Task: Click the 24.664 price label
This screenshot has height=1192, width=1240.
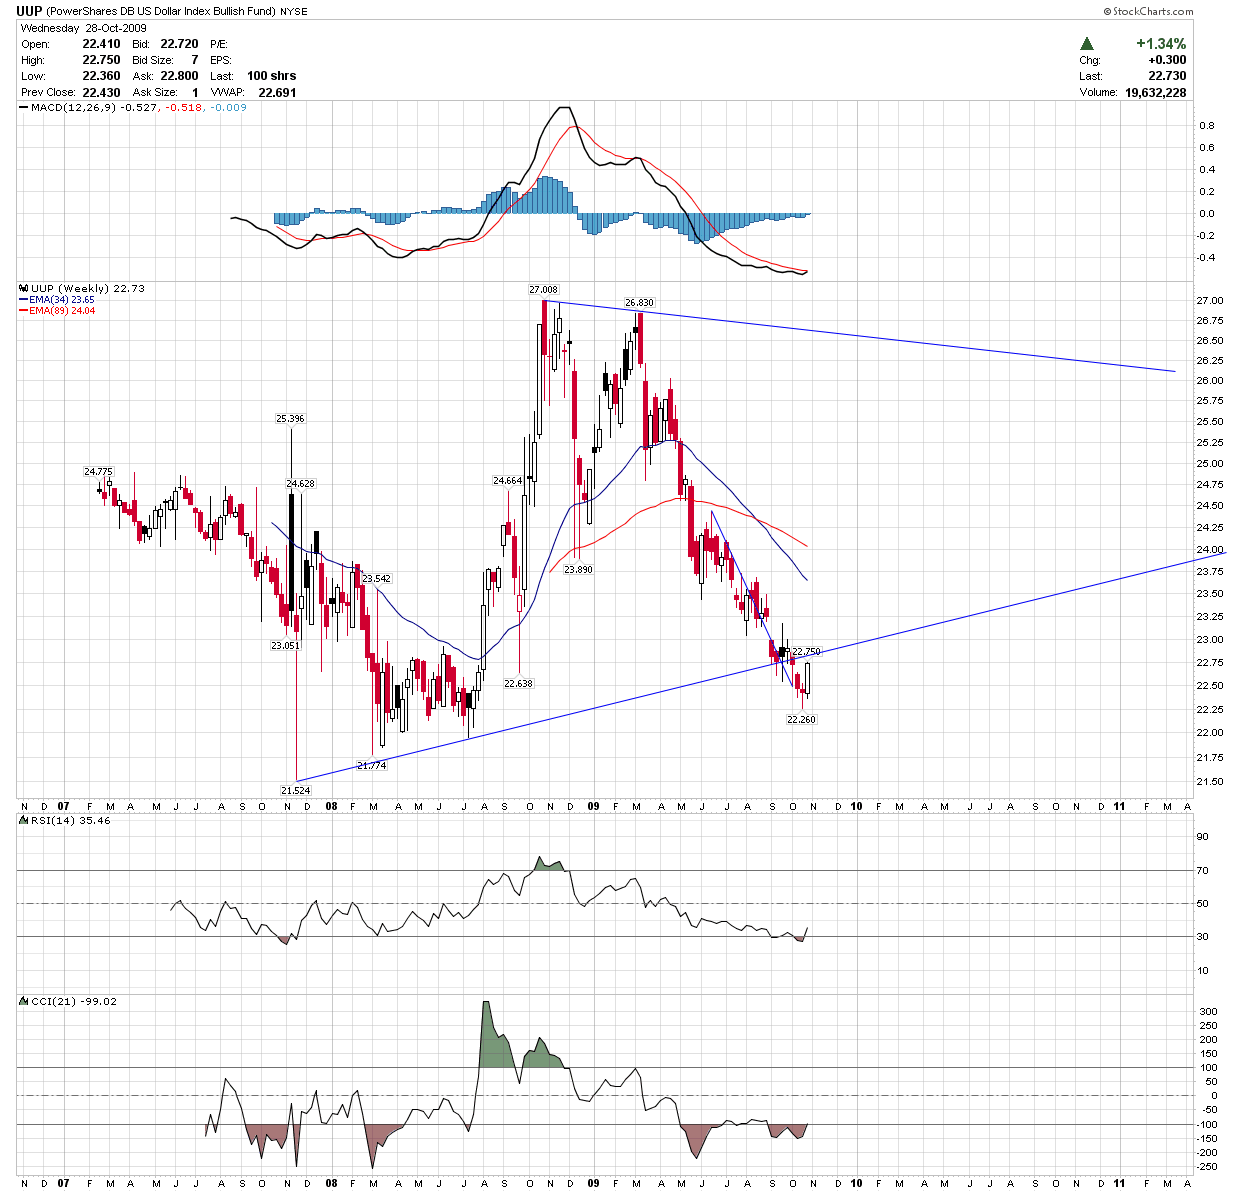Action: [x=508, y=481]
